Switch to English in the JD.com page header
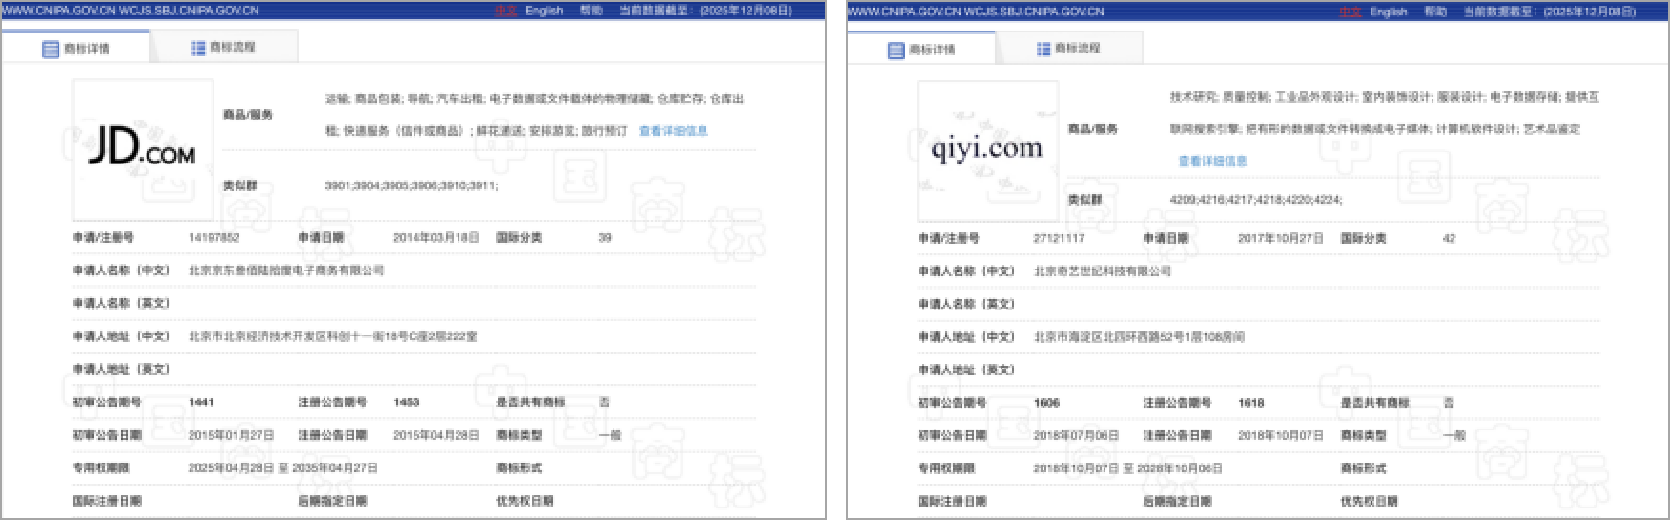This screenshot has height=521, width=1670. pos(544,11)
